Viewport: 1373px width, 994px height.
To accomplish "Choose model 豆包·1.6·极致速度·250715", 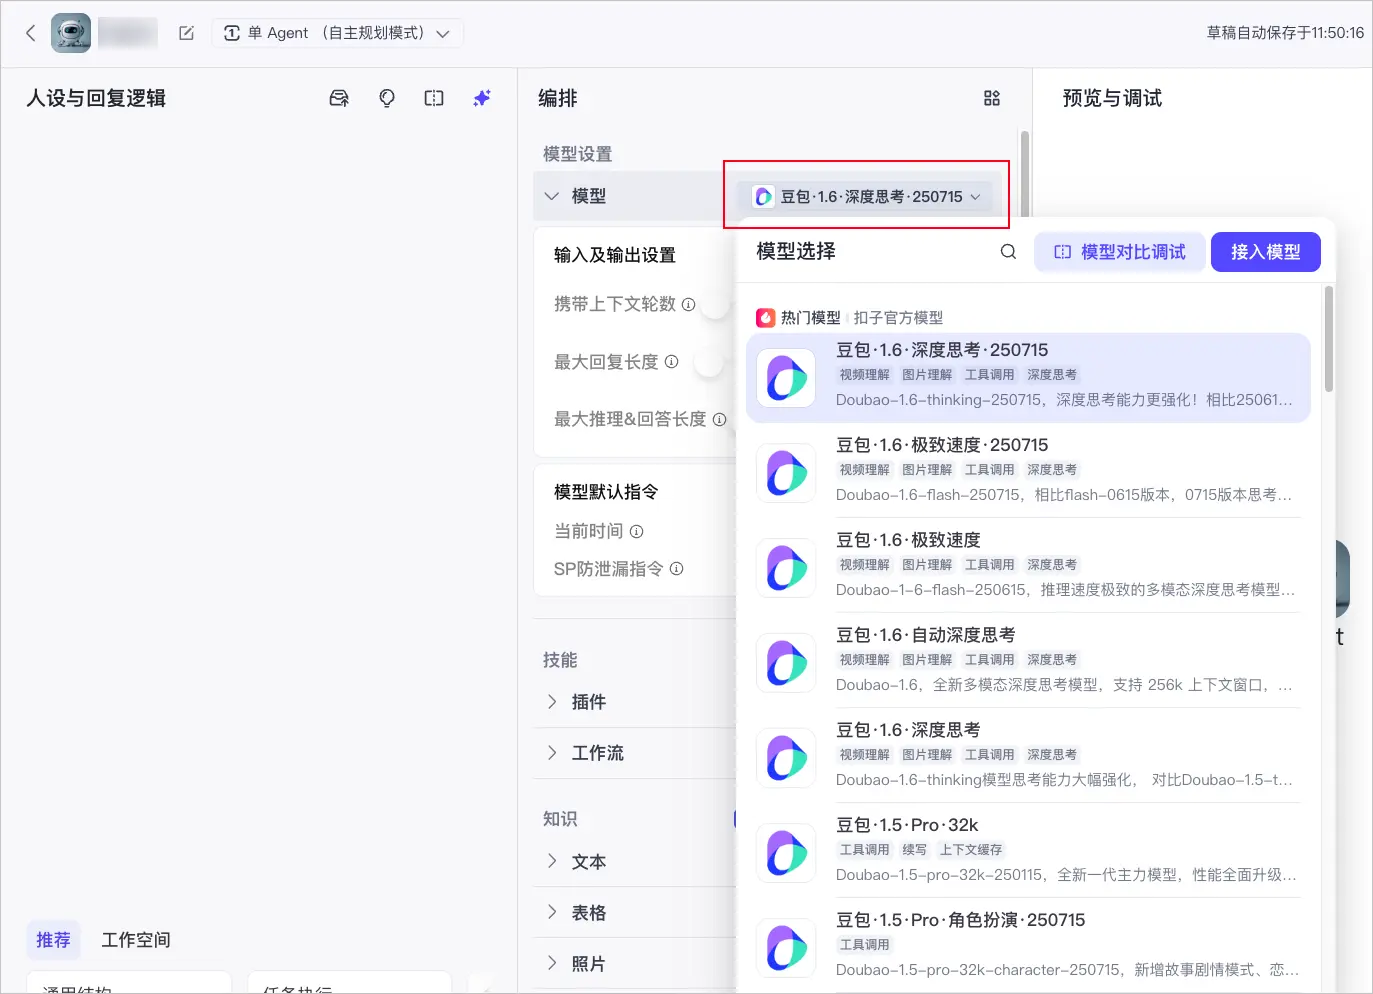I will (1028, 471).
